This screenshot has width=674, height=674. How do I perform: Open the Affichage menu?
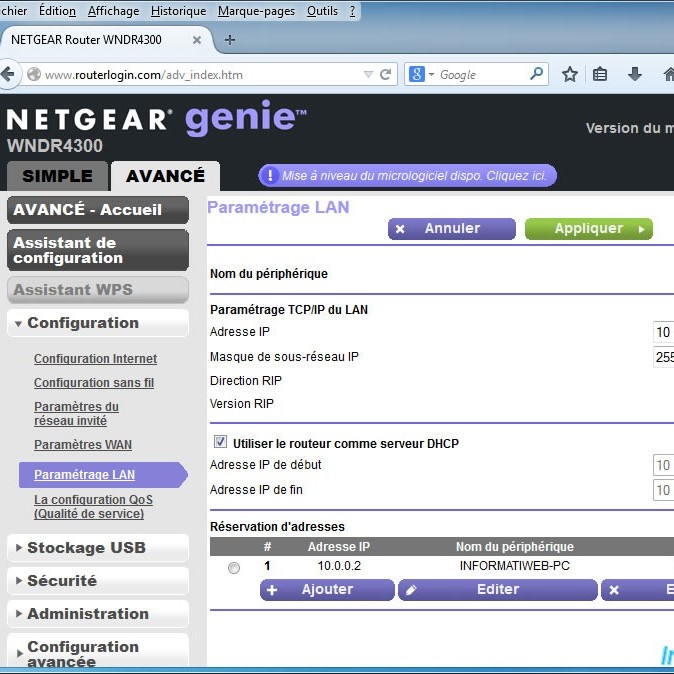(113, 11)
